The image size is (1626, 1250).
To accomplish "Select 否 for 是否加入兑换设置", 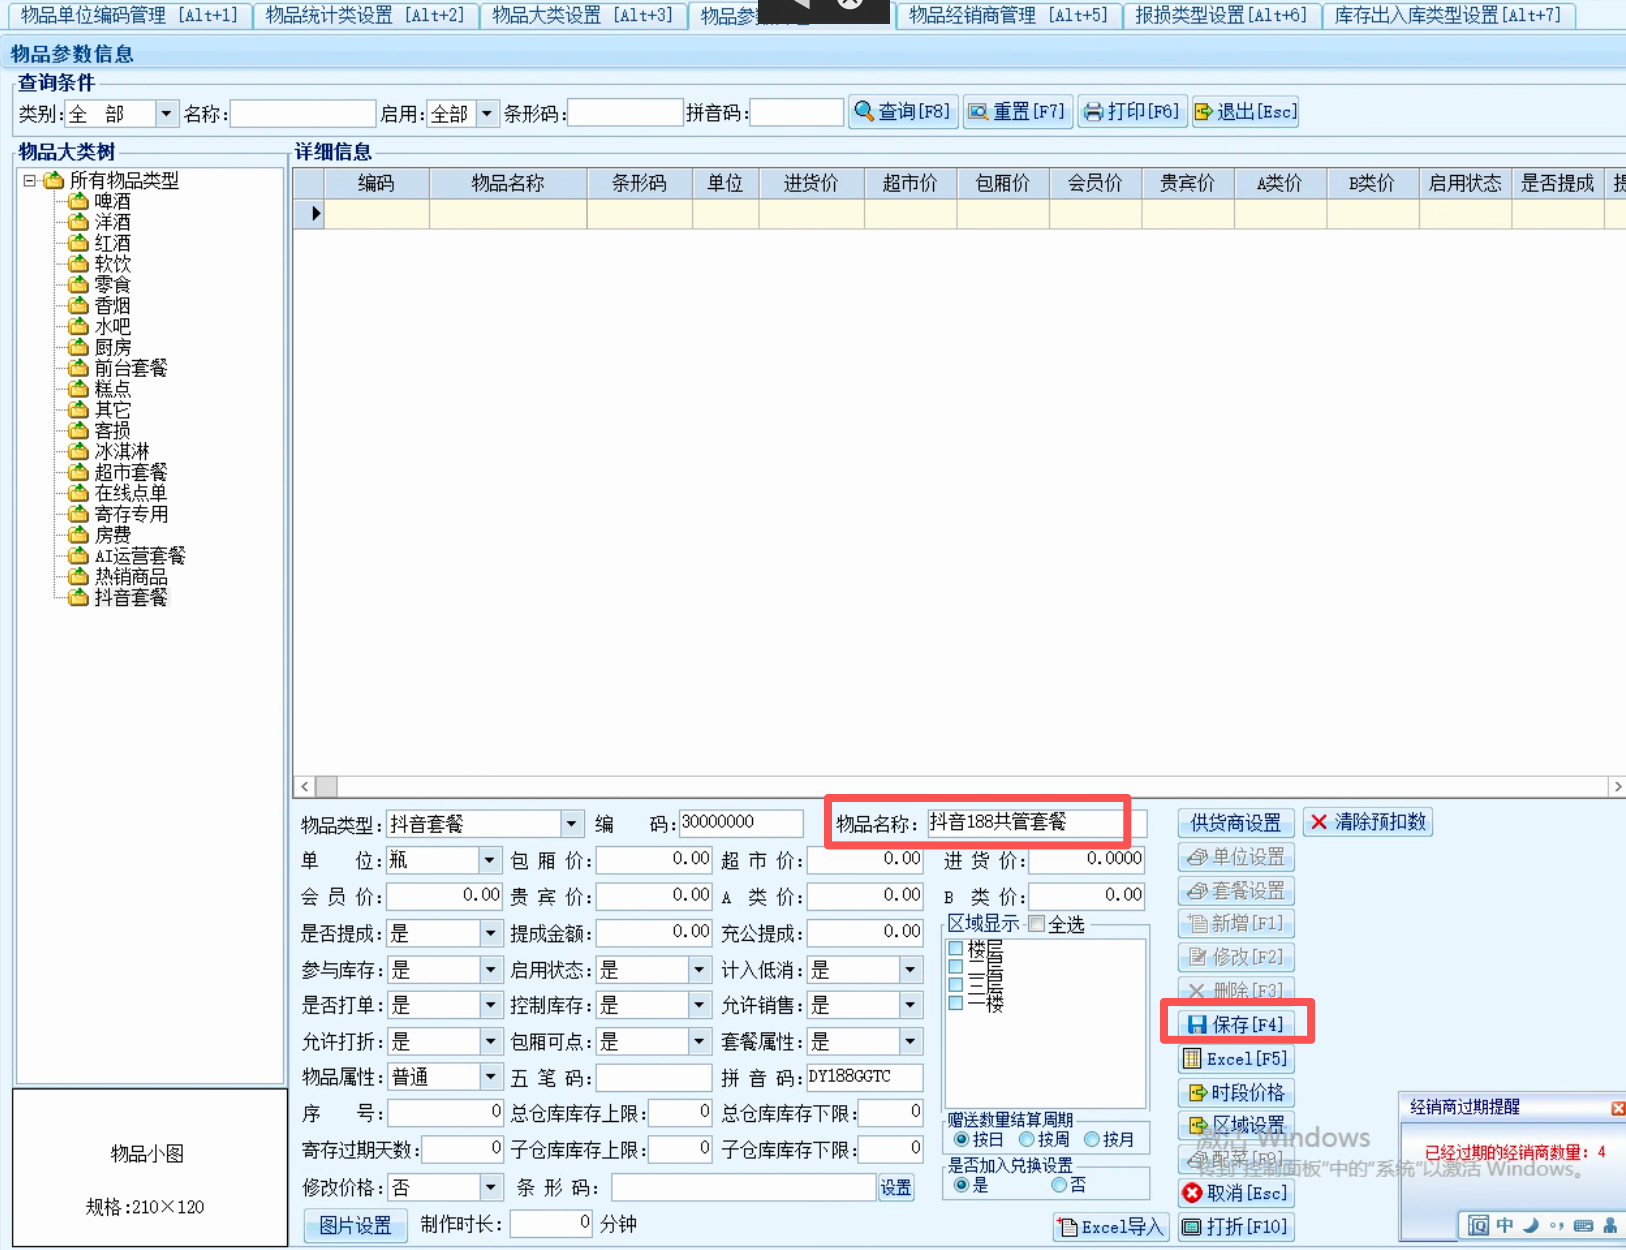I will tap(1059, 1185).
